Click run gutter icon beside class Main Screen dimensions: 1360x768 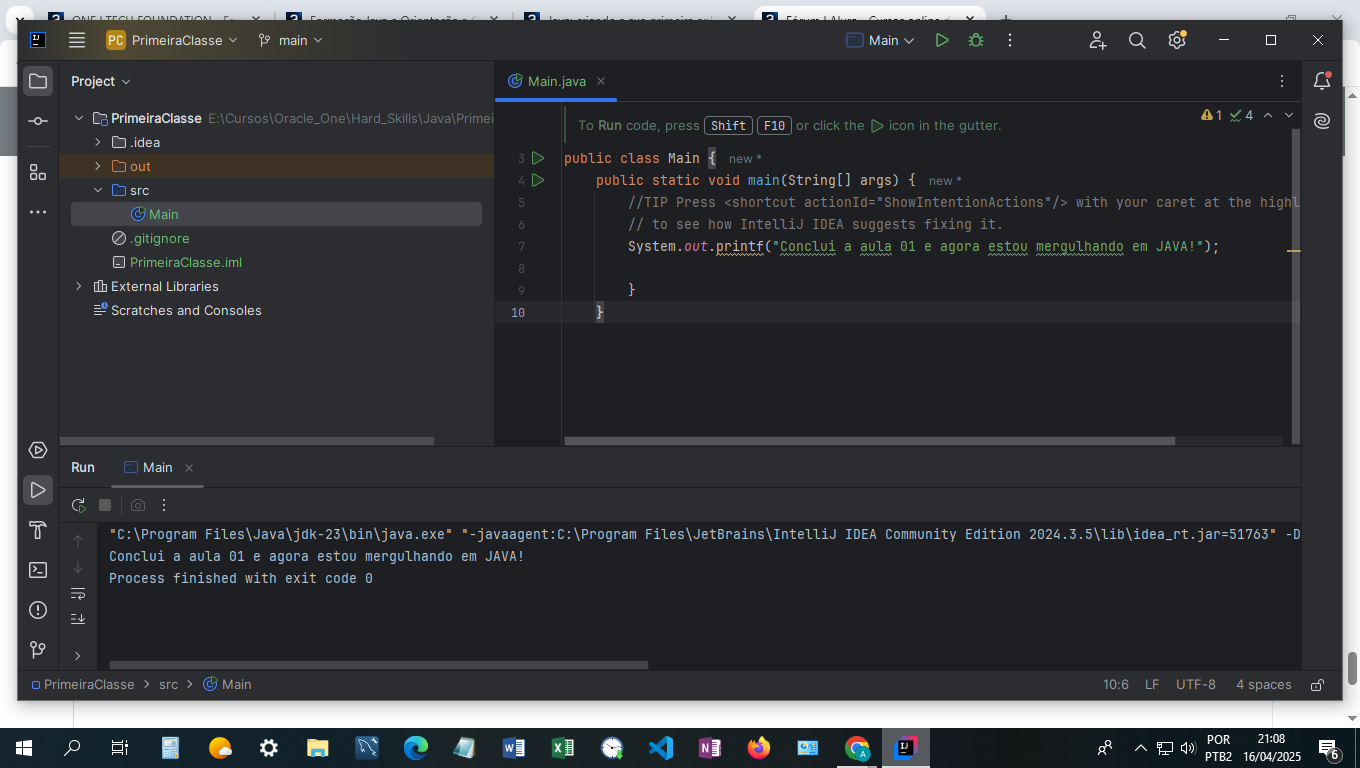click(538, 158)
